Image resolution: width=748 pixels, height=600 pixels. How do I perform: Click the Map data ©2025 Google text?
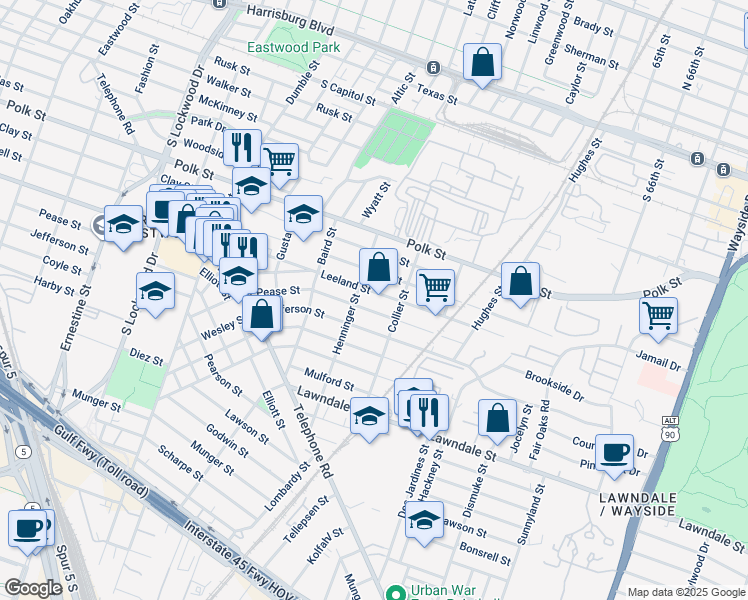(685, 592)
